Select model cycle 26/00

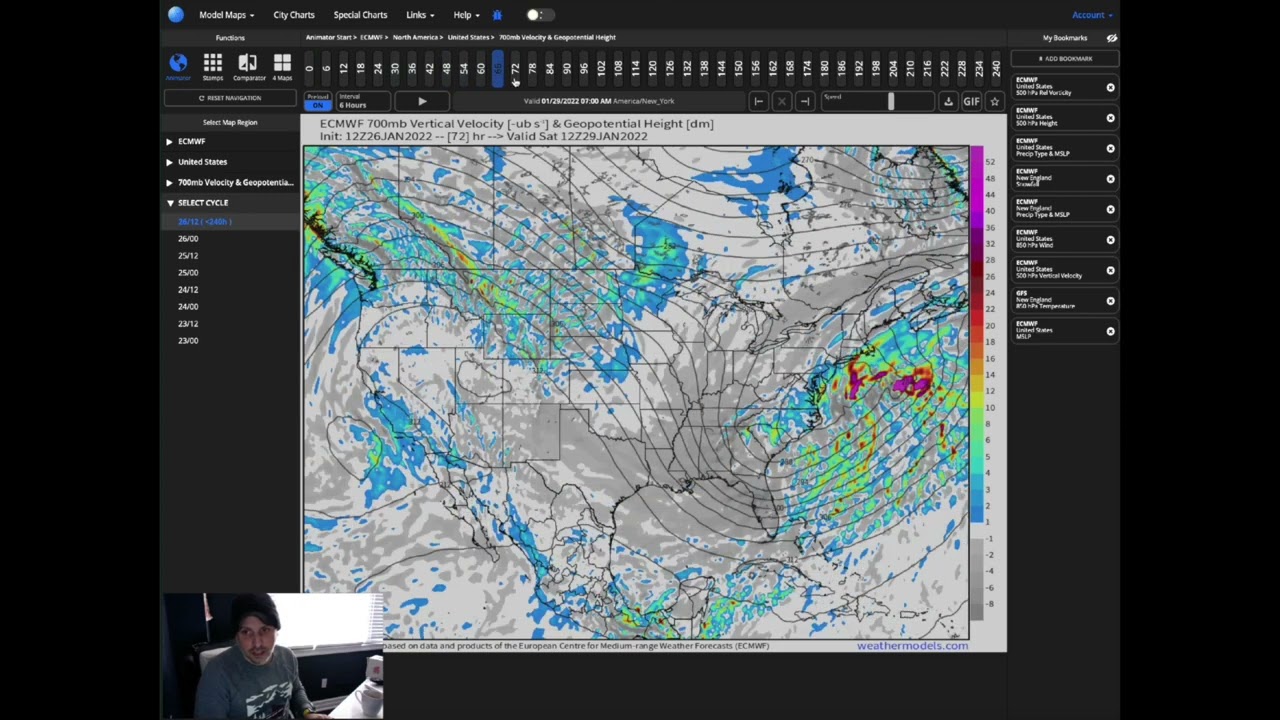(x=188, y=239)
